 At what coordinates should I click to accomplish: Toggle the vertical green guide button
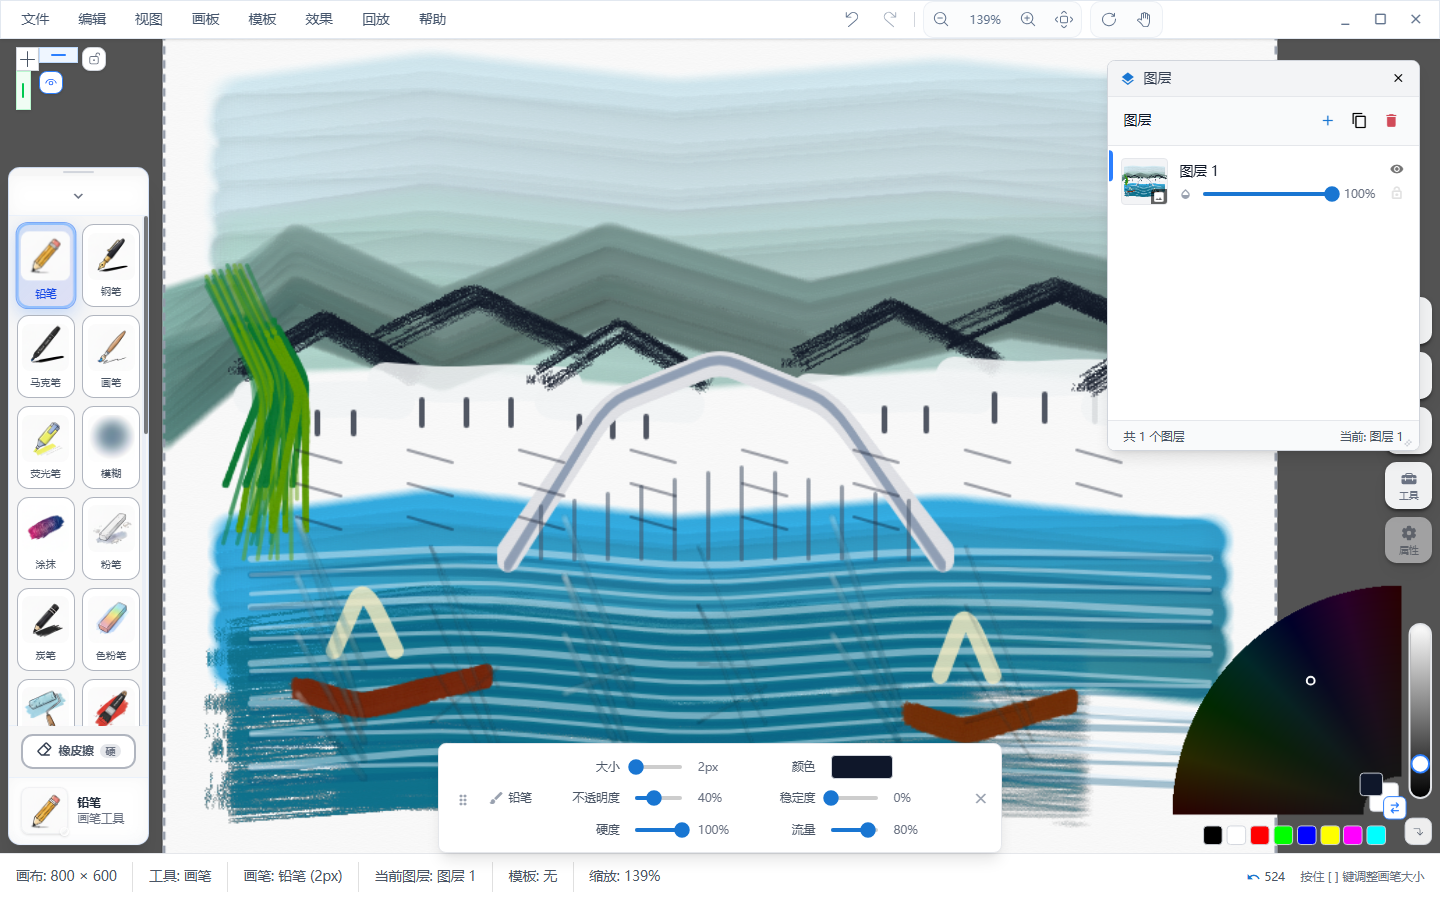coord(23,91)
